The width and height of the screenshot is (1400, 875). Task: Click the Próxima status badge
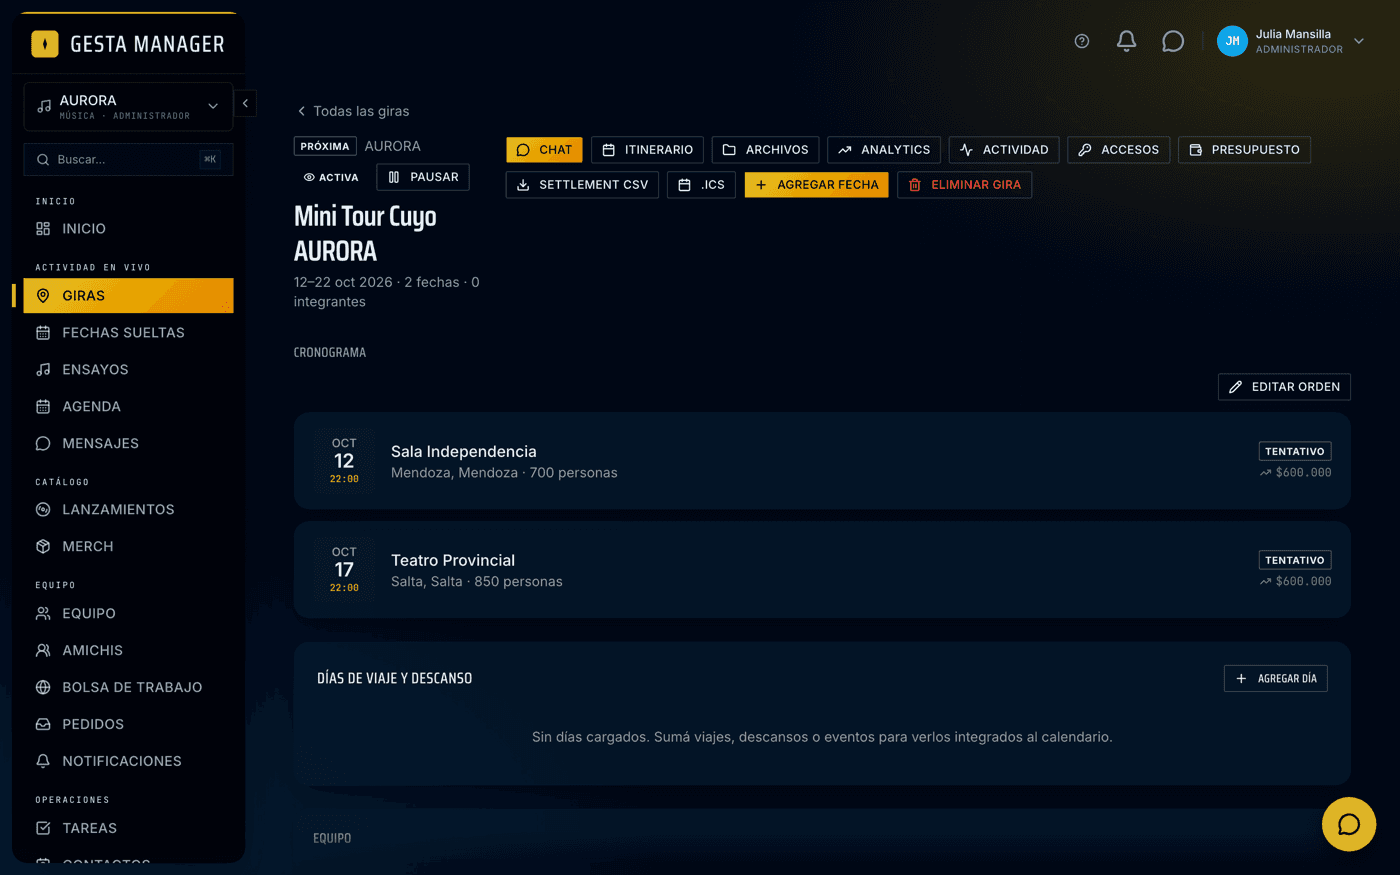(325, 146)
